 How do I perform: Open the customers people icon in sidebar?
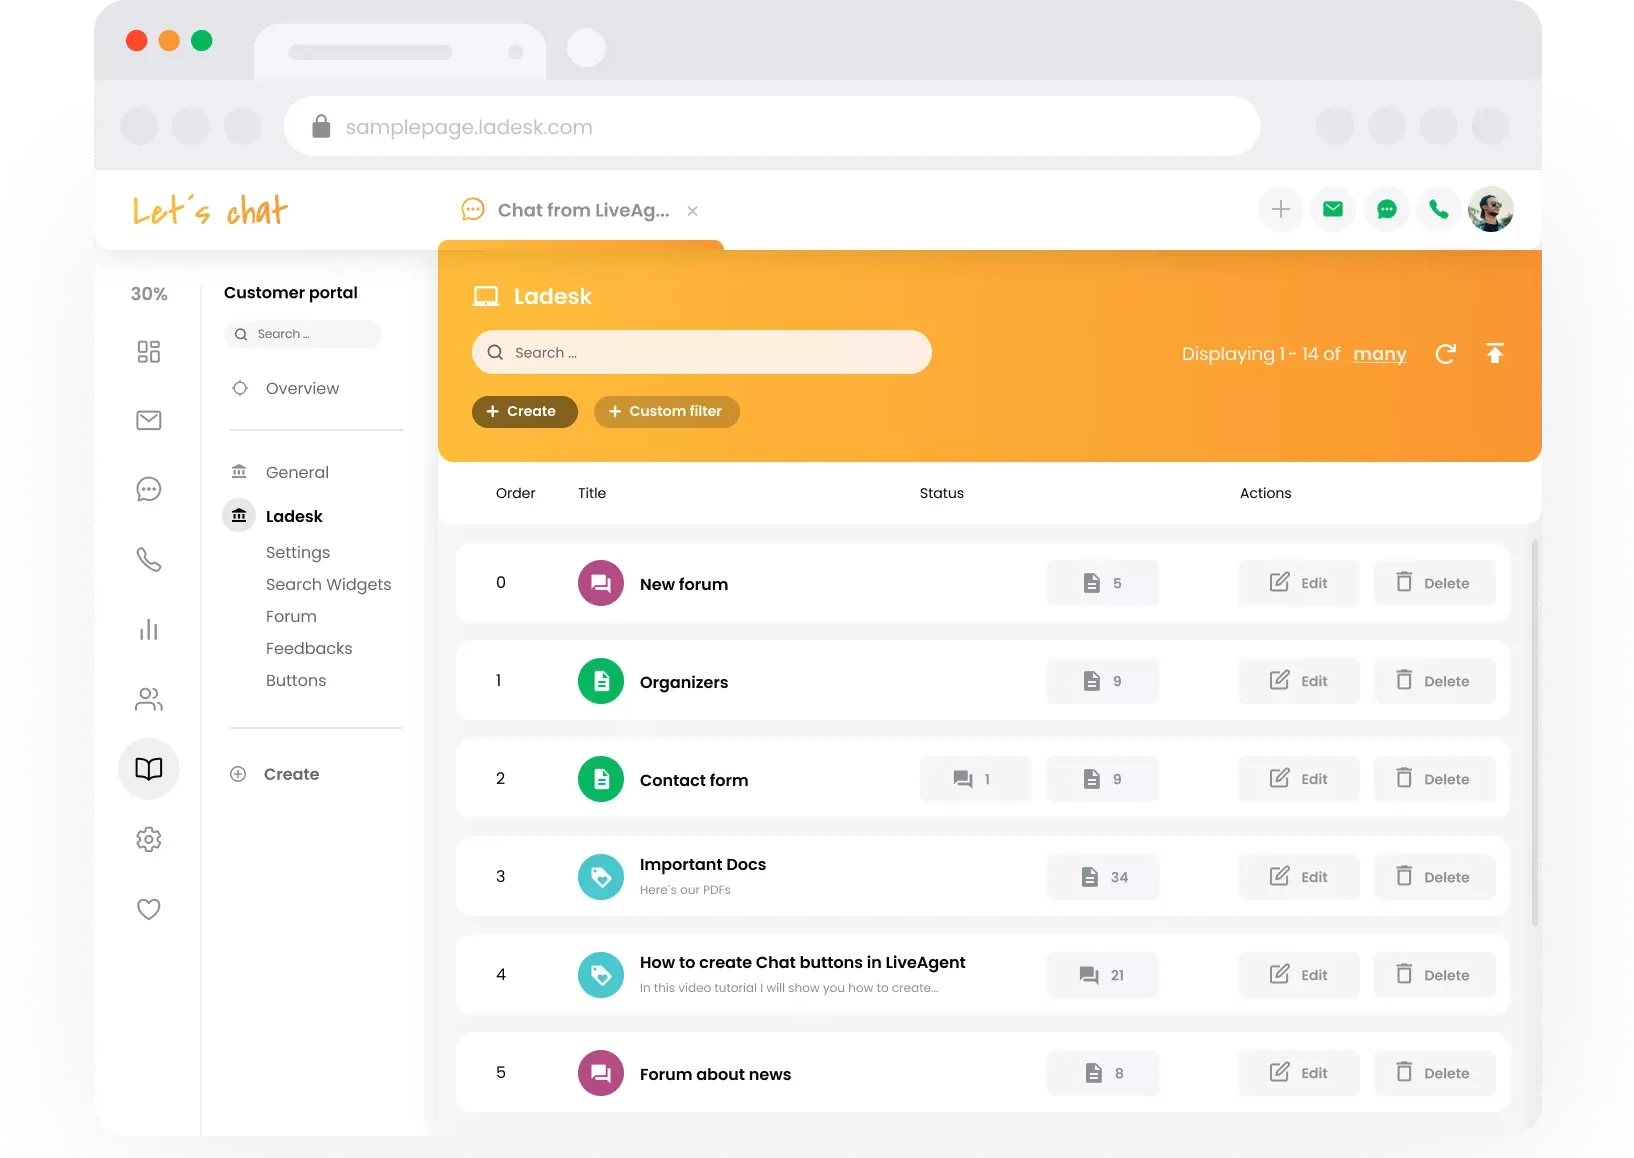click(x=149, y=699)
